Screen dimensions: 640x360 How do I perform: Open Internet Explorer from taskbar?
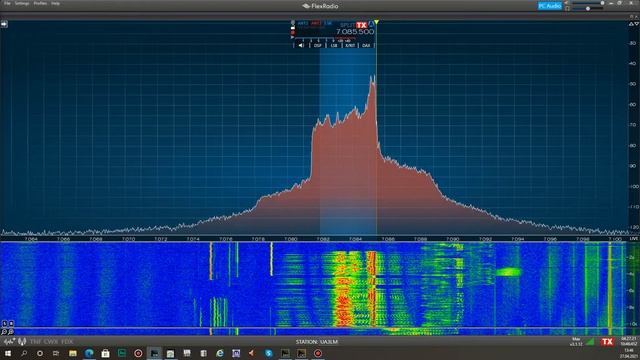pyautogui.click(x=220, y=353)
